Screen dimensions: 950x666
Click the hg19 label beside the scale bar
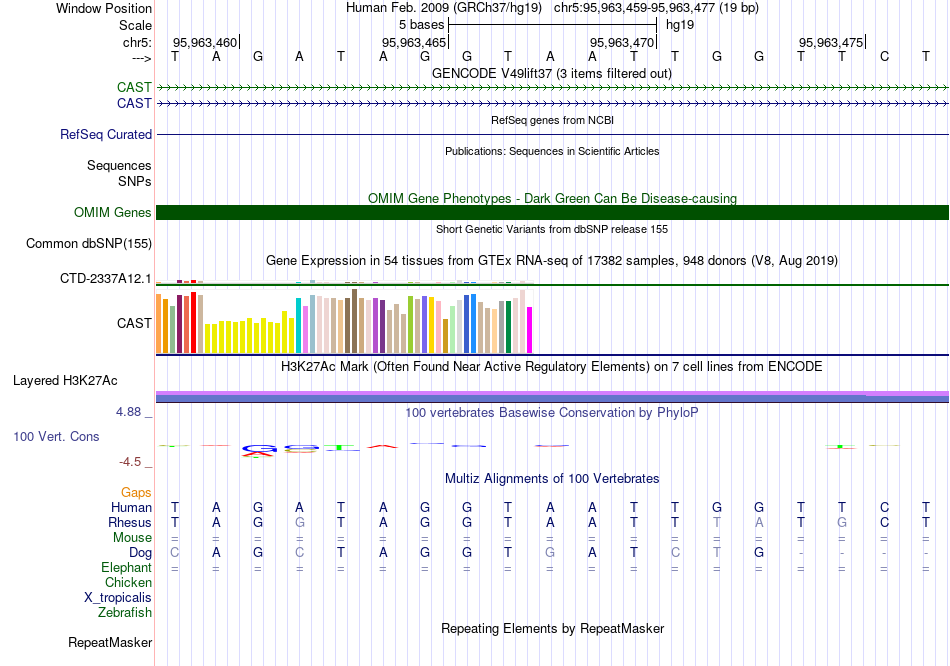[680, 25]
